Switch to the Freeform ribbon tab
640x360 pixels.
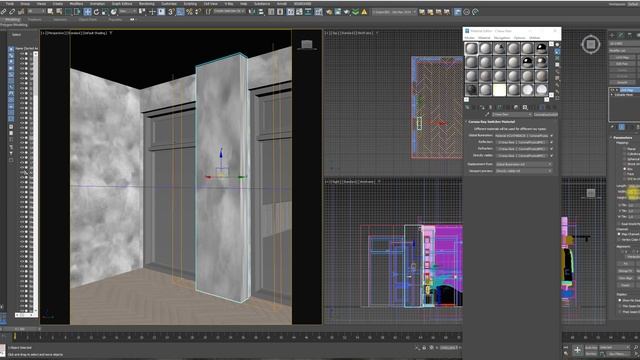point(35,19)
